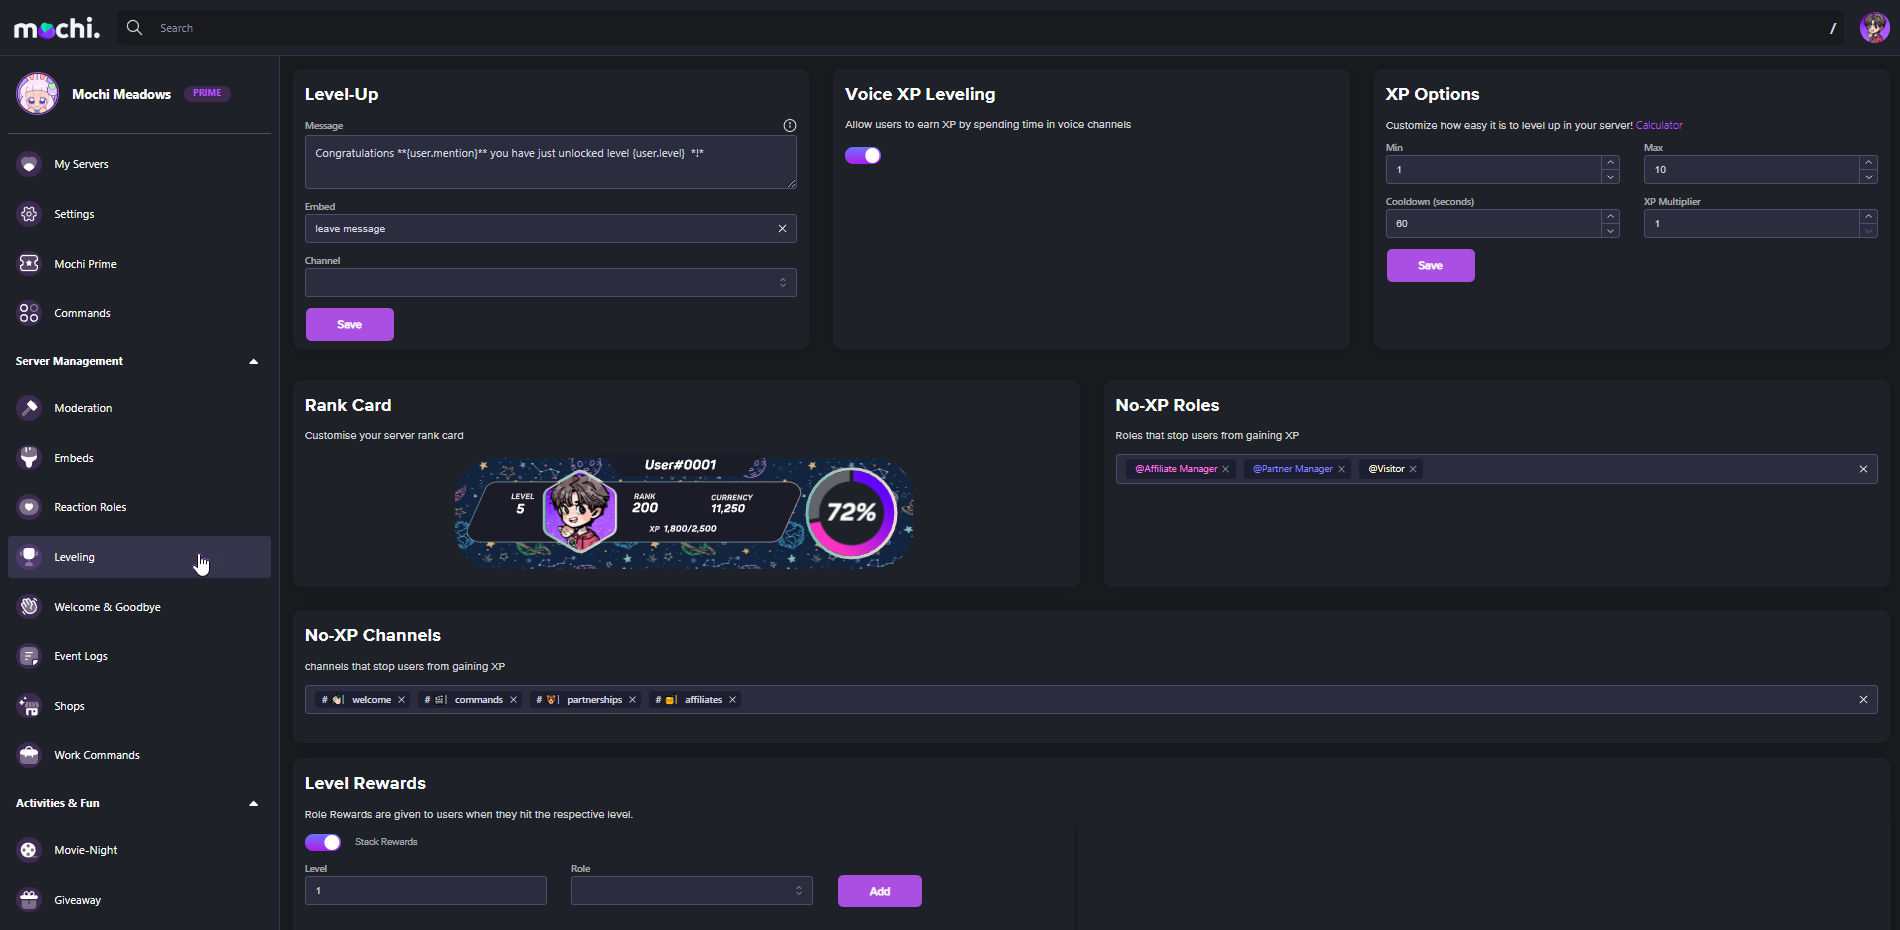The width and height of the screenshot is (1900, 930).
Task: Toggle the Stack Rewards switch off
Action: coord(323,842)
